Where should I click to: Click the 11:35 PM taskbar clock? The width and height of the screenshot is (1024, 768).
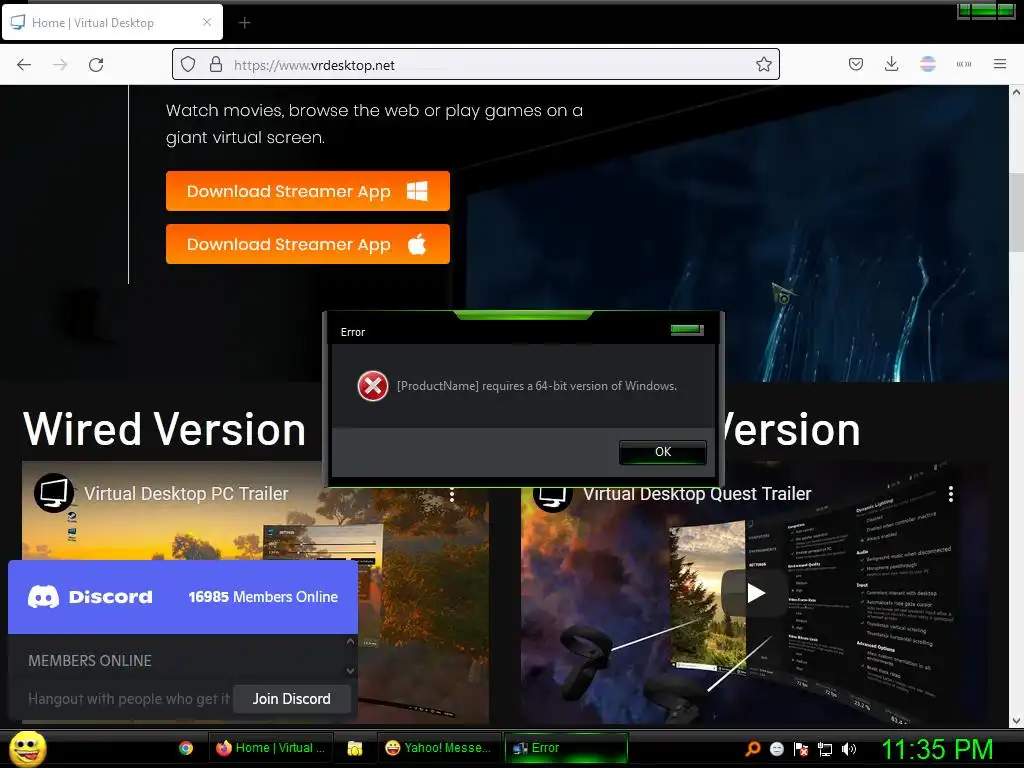pyautogui.click(x=937, y=749)
